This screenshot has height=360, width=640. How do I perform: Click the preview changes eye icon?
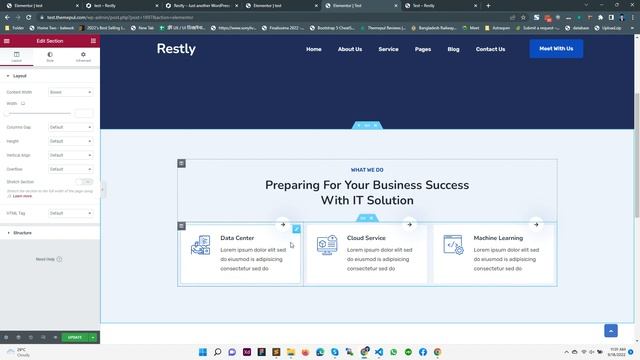pos(55,338)
